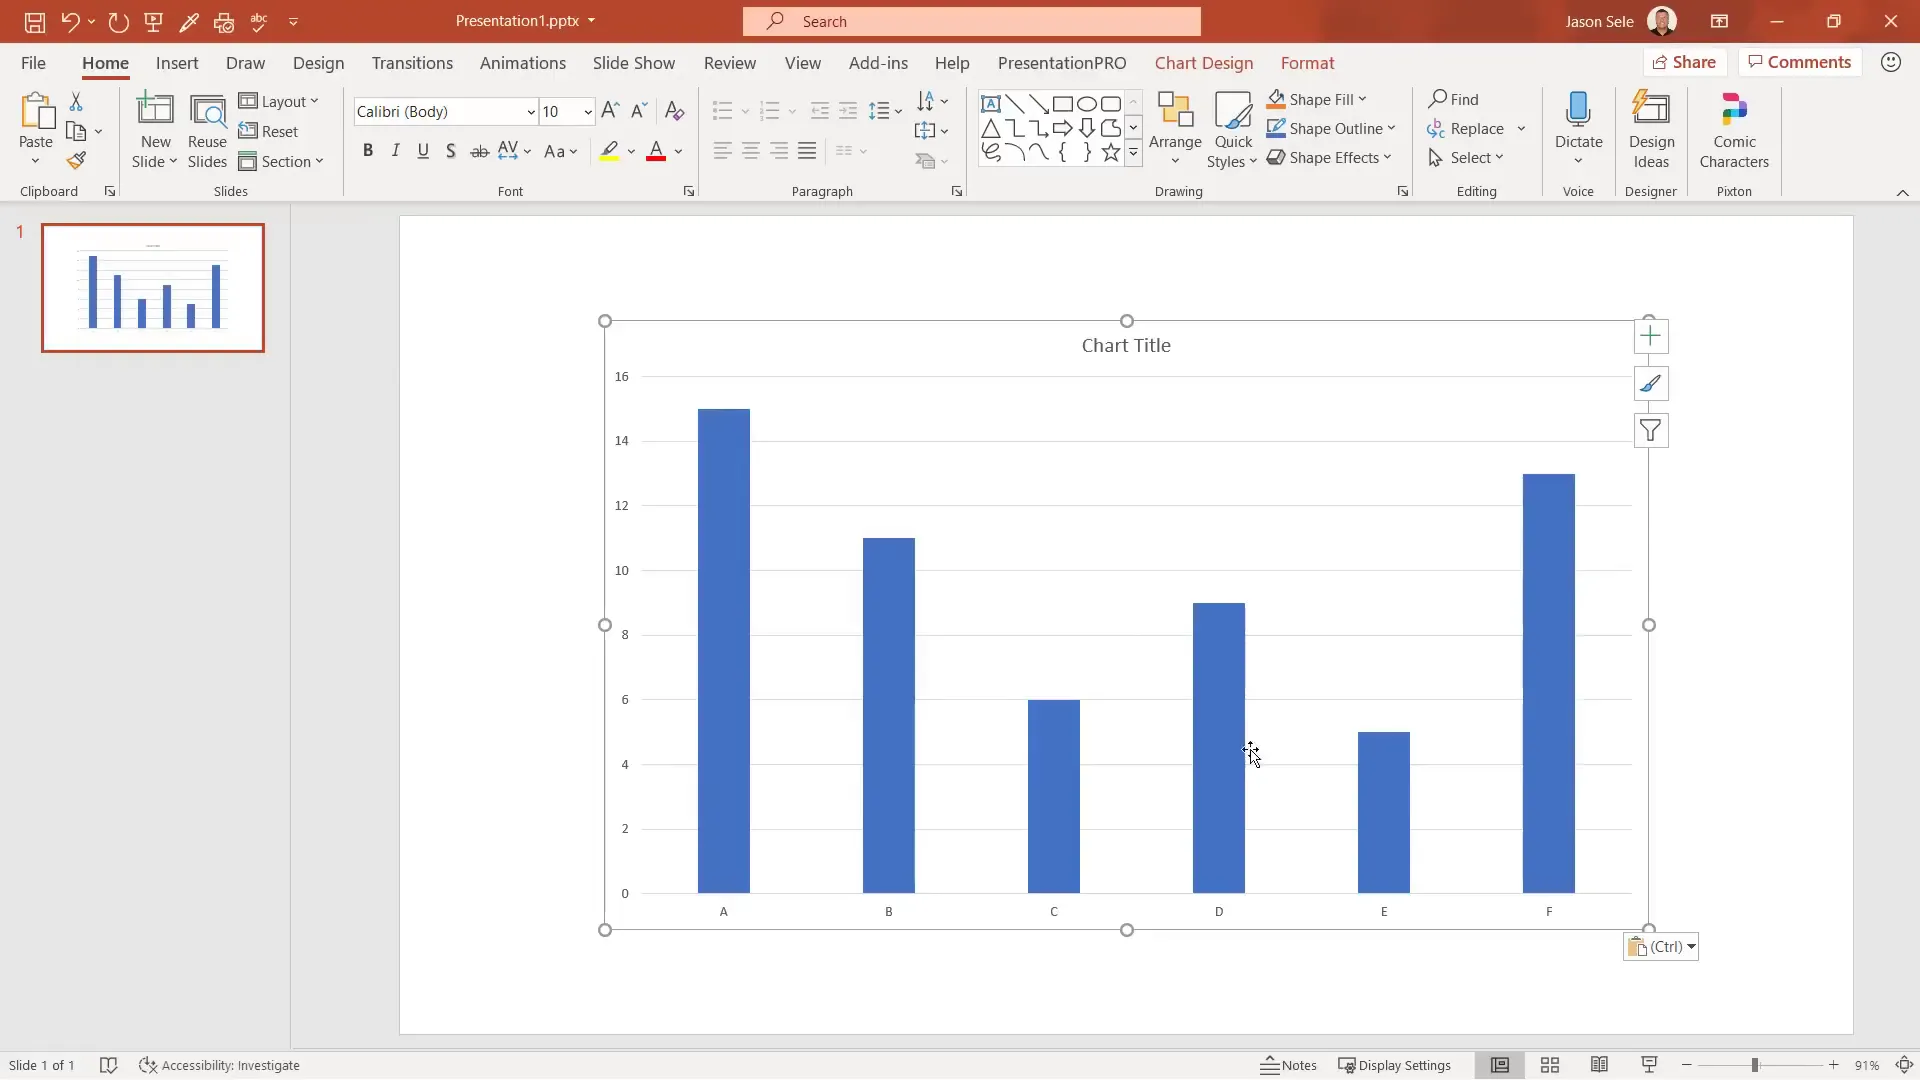Screen dimensions: 1920x1080
Task: Toggle Italic formatting
Action: coord(396,151)
